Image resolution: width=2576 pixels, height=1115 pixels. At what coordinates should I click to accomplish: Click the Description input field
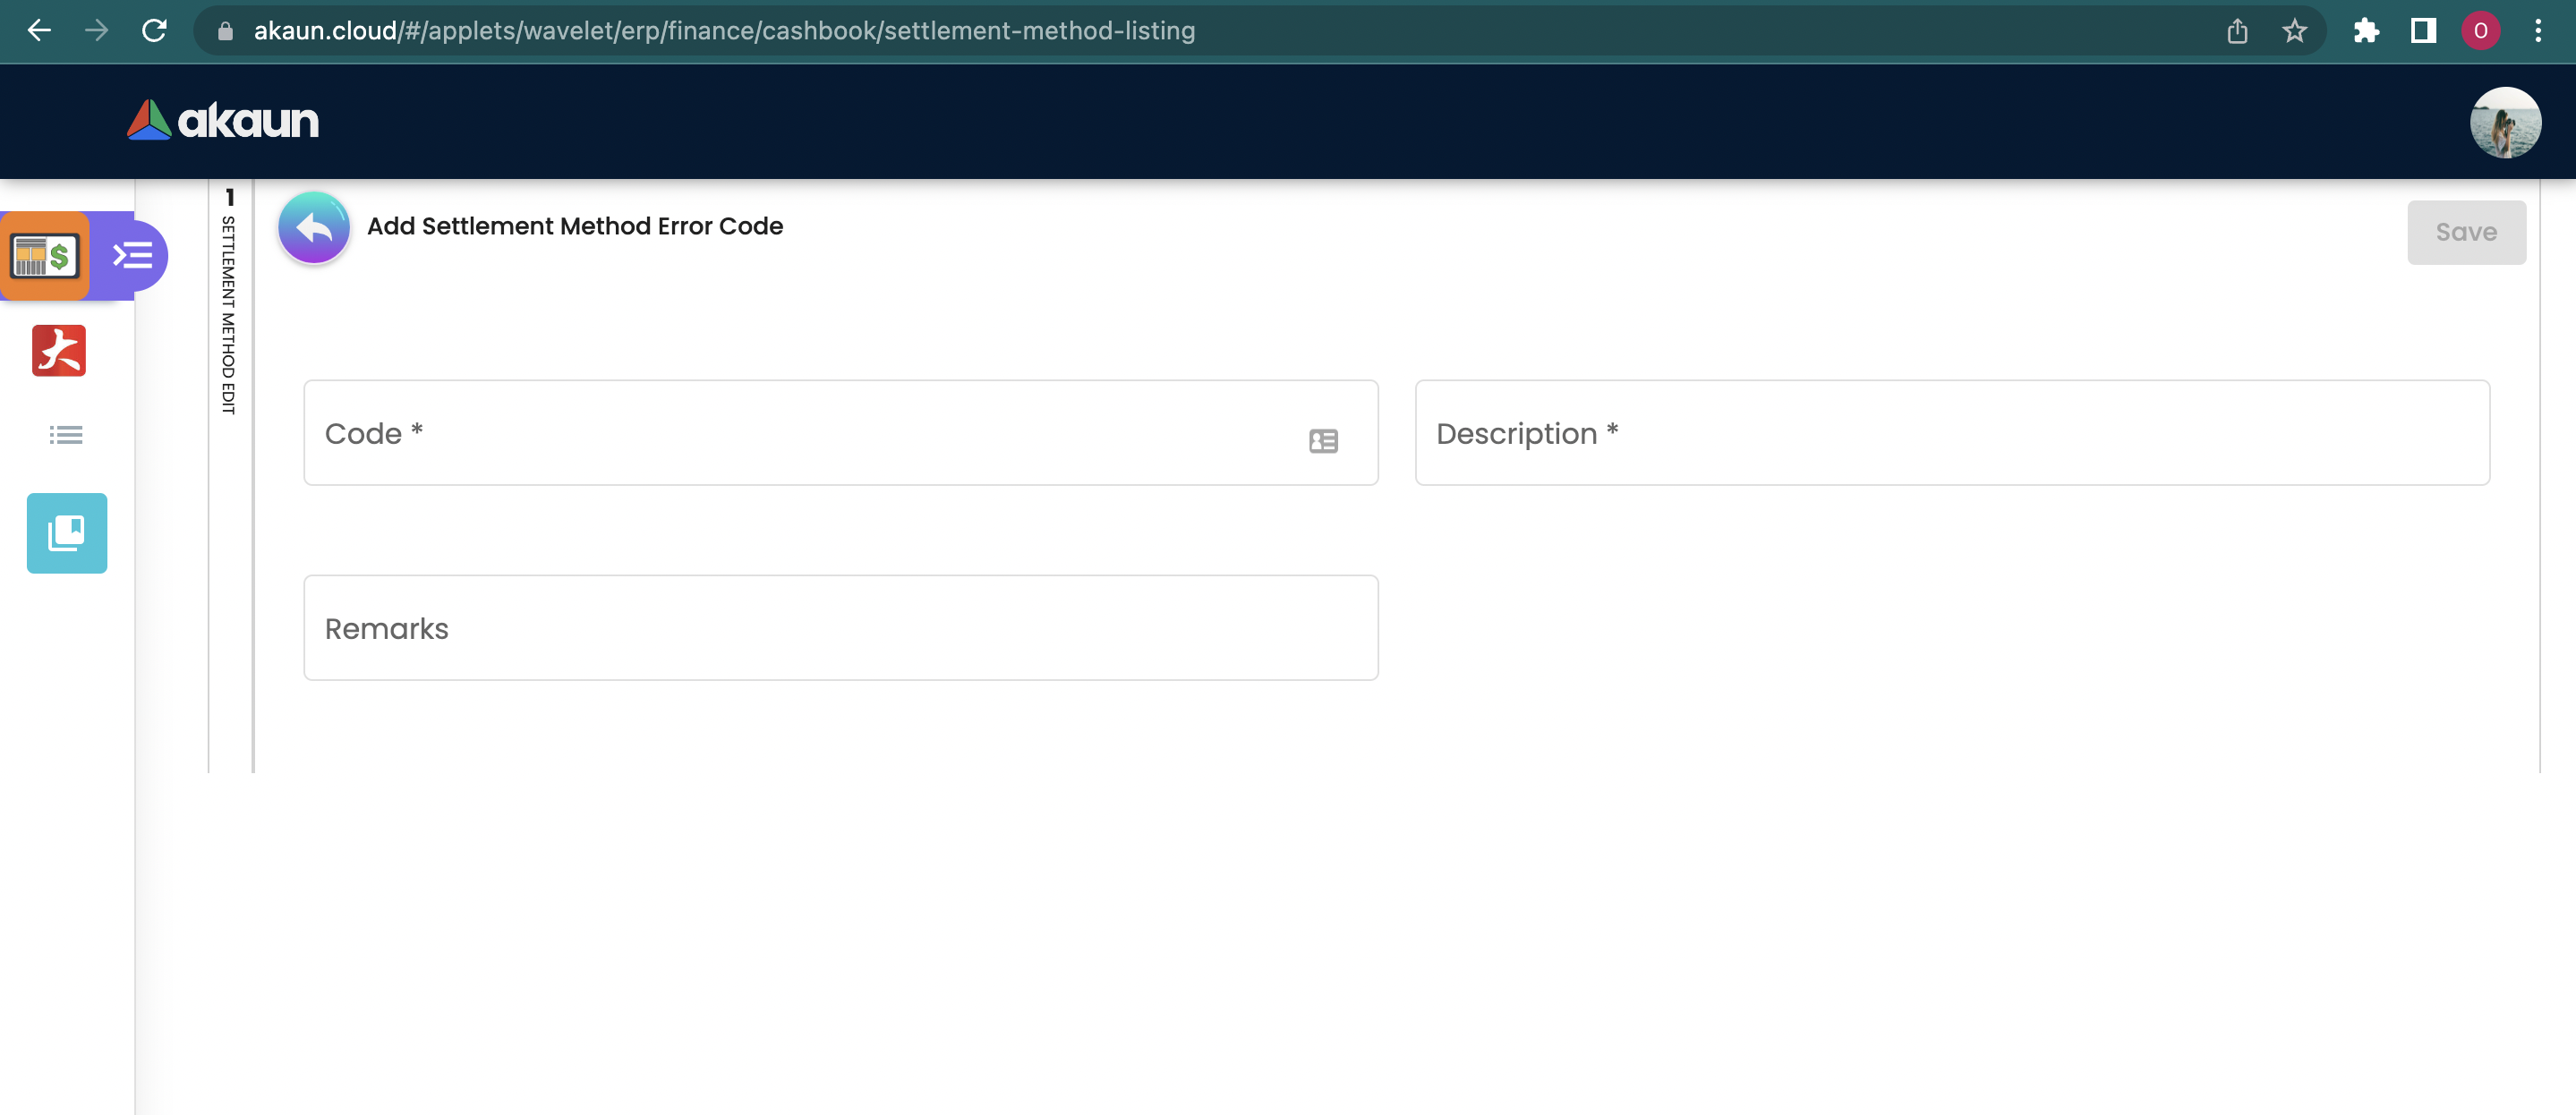[x=1951, y=433]
